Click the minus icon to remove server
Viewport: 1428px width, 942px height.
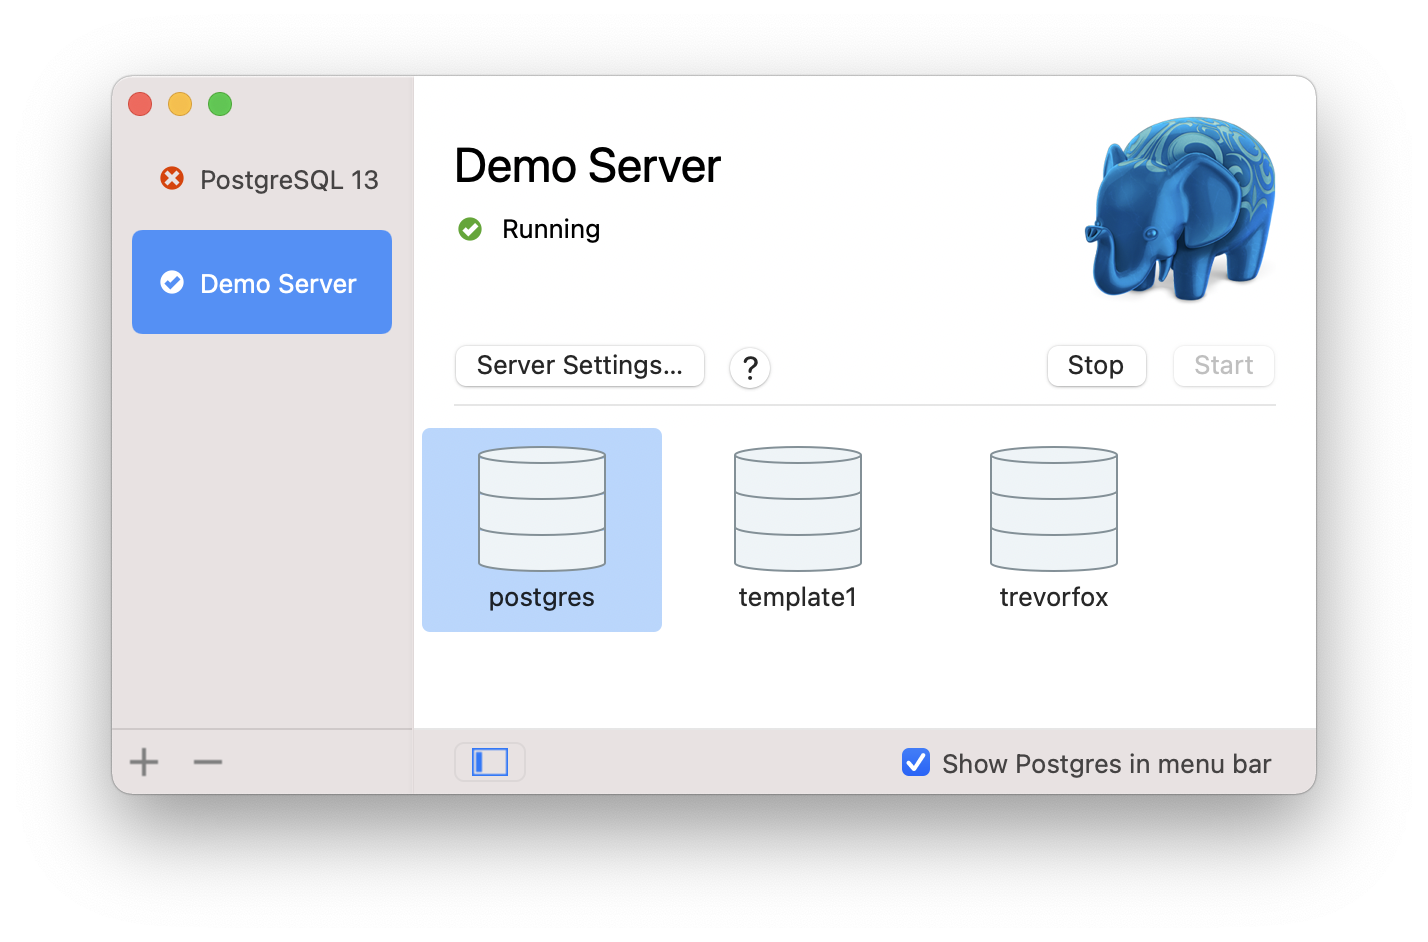tap(208, 762)
